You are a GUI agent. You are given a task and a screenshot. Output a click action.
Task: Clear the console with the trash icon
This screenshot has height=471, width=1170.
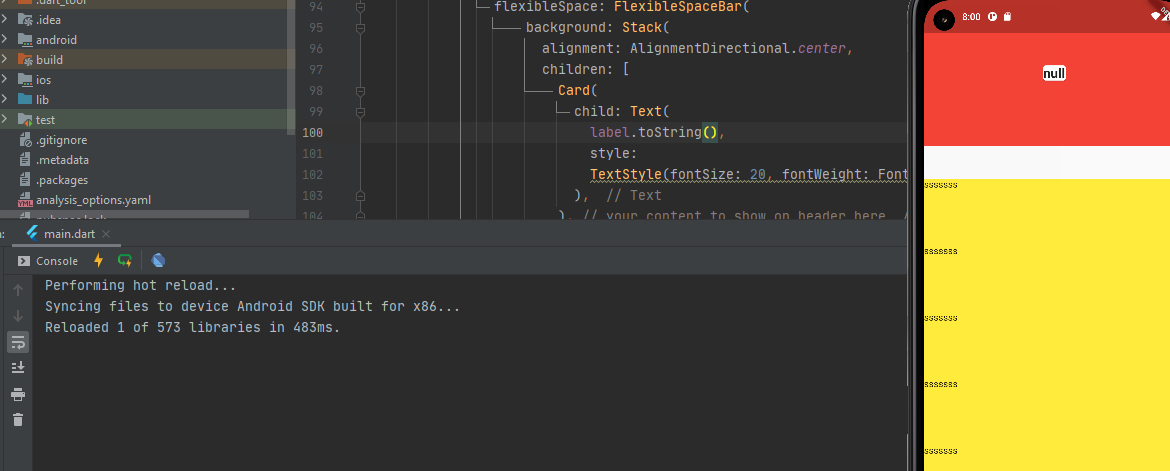19,419
